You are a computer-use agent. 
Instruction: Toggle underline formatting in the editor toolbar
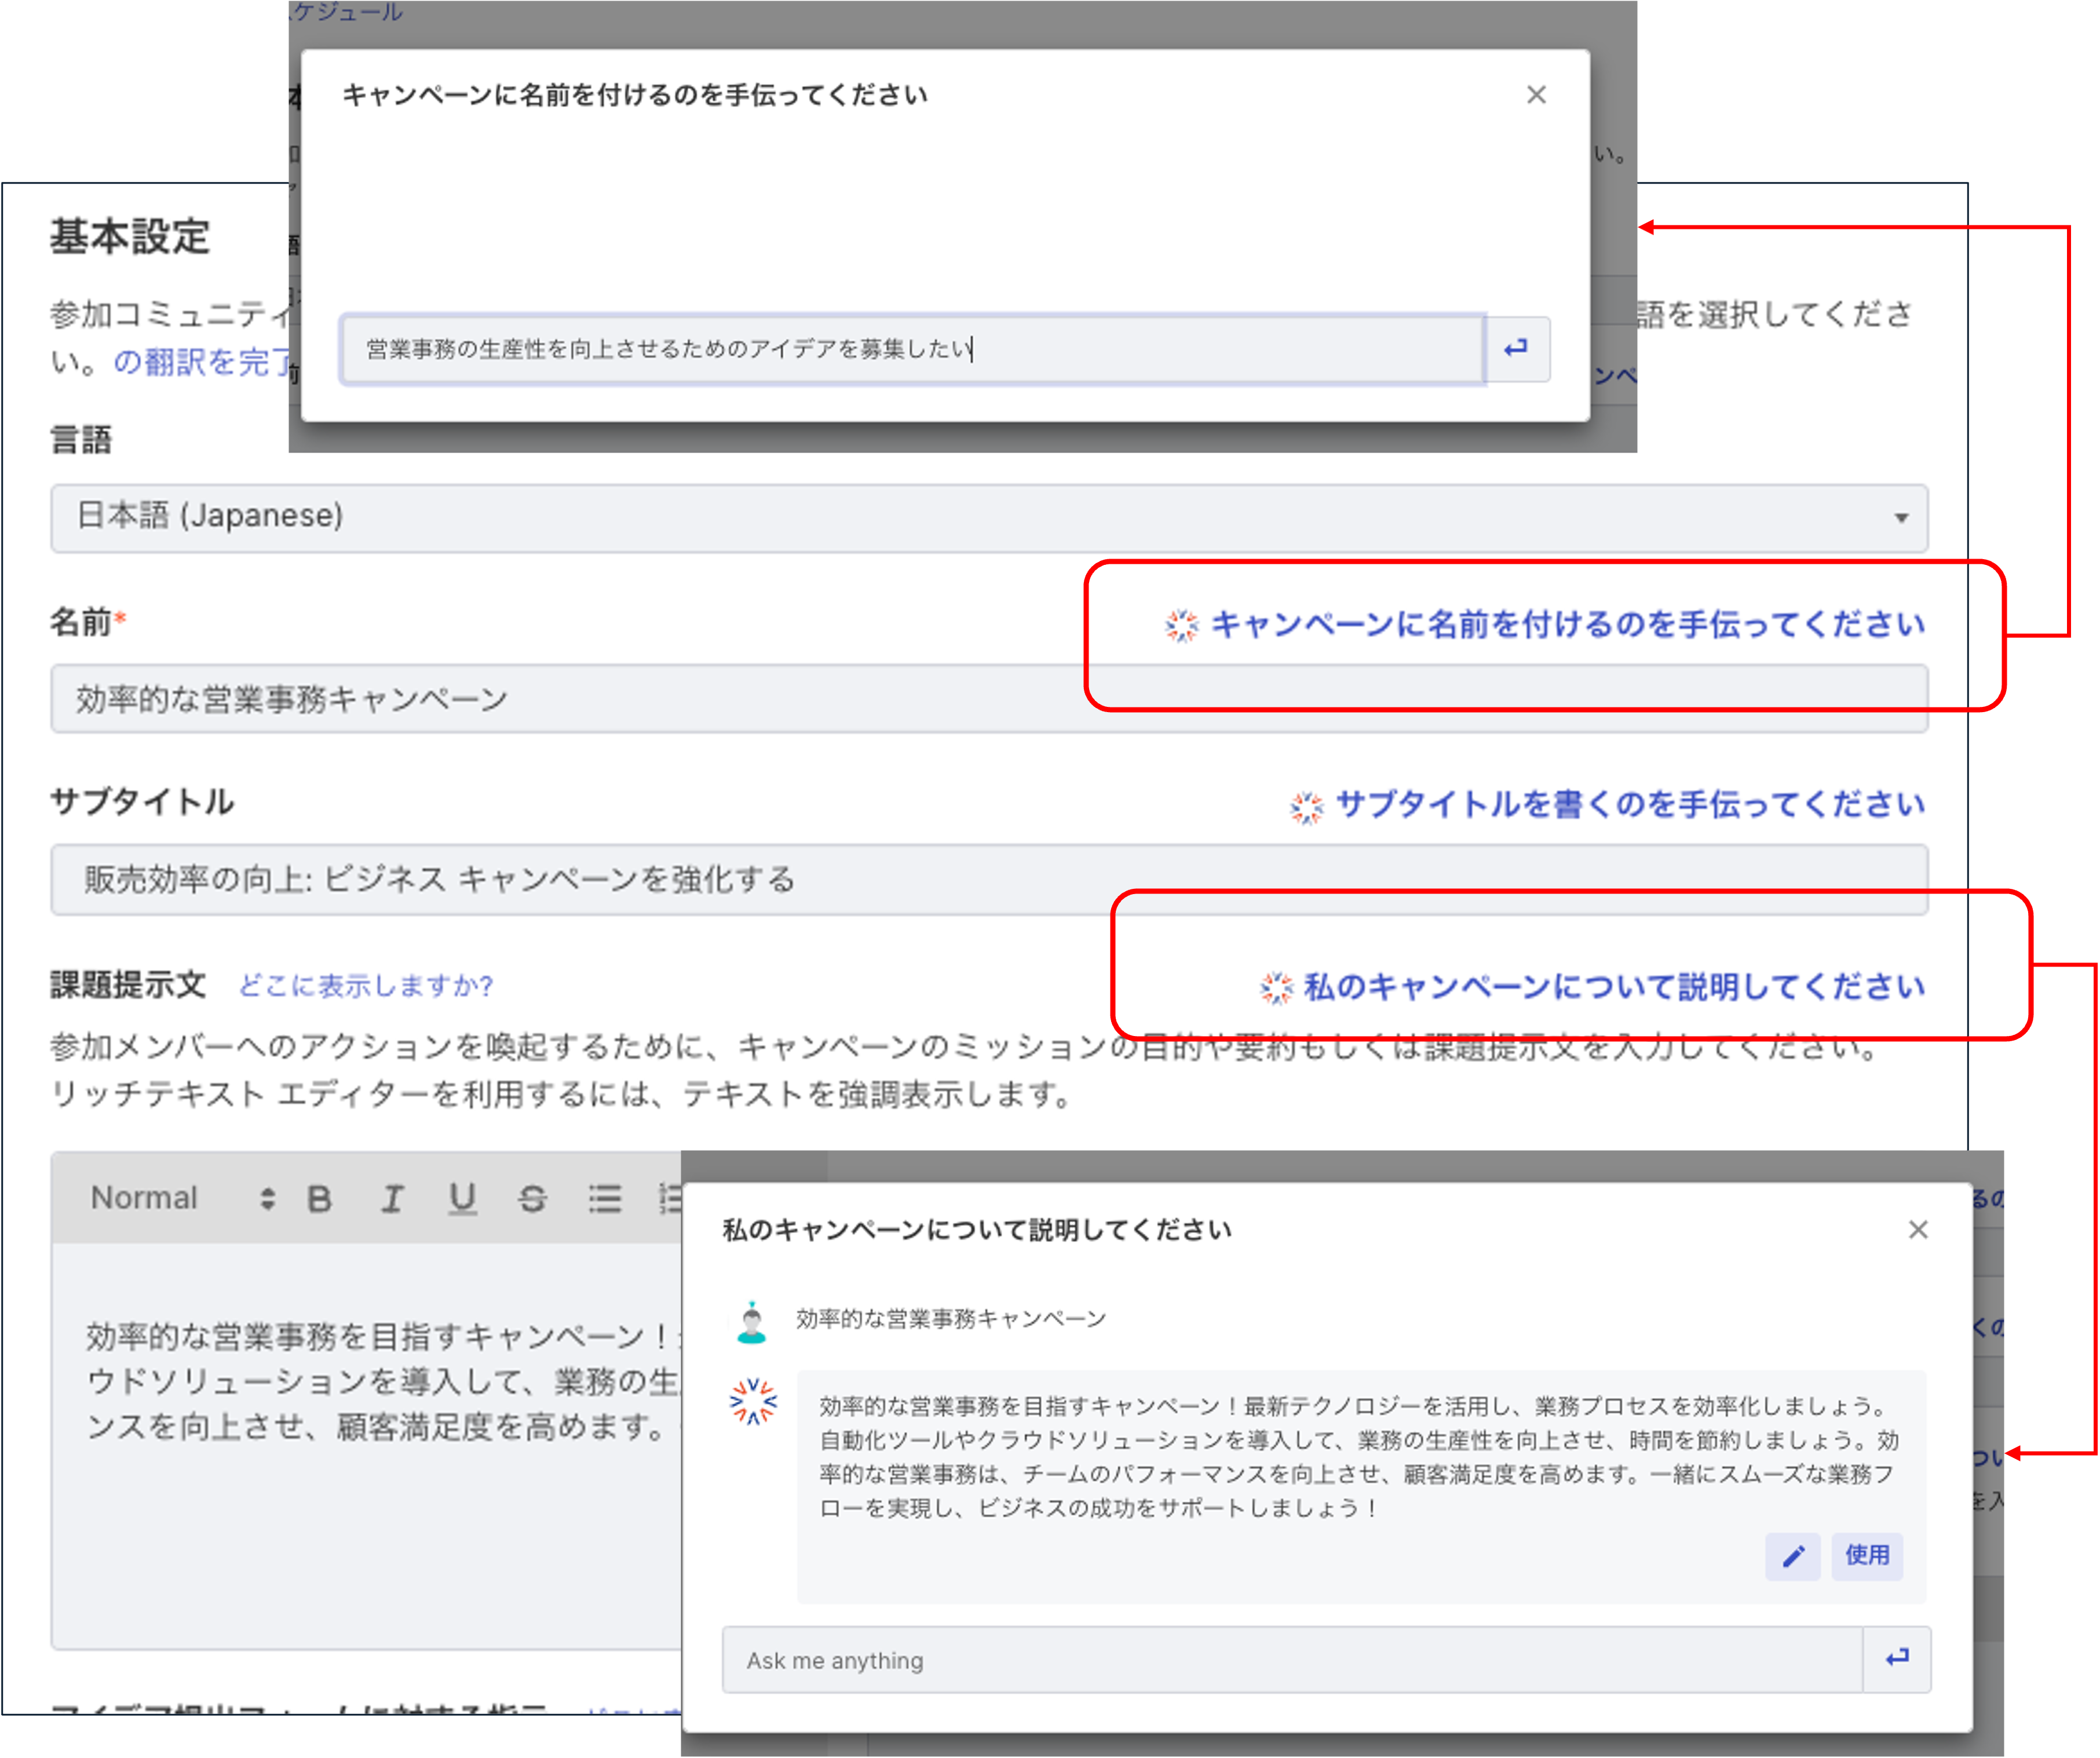click(x=462, y=1198)
